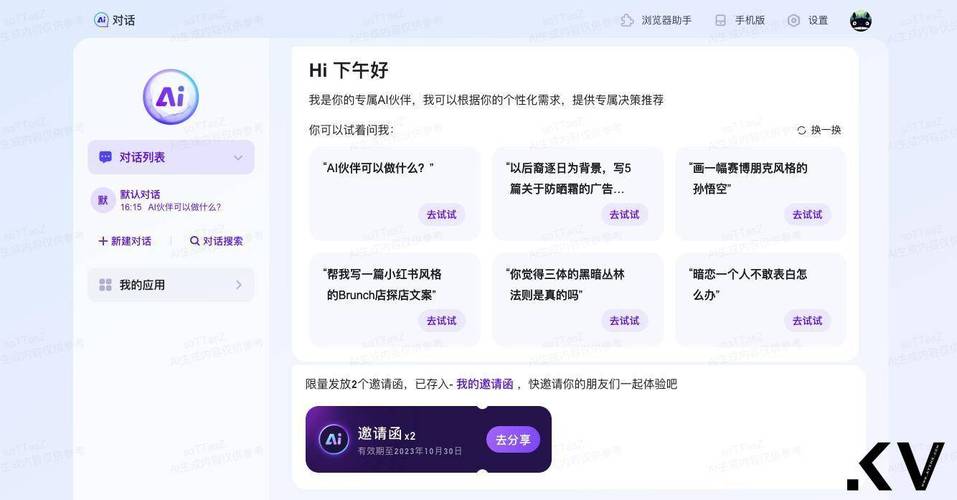957x500 pixels.
Task: Expand 我的应用 arrow
Action: pyautogui.click(x=239, y=285)
